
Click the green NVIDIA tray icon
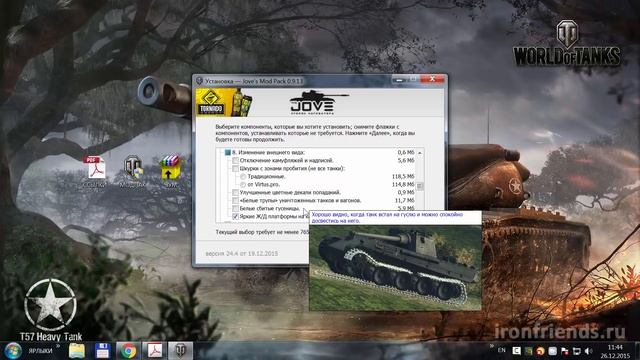[529, 351]
